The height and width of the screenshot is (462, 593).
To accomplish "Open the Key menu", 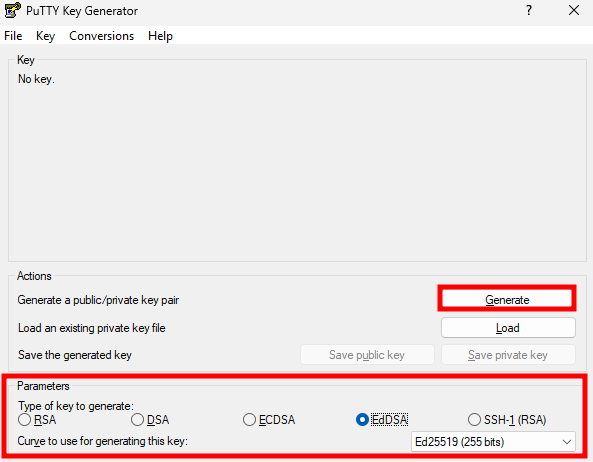I will [x=45, y=36].
